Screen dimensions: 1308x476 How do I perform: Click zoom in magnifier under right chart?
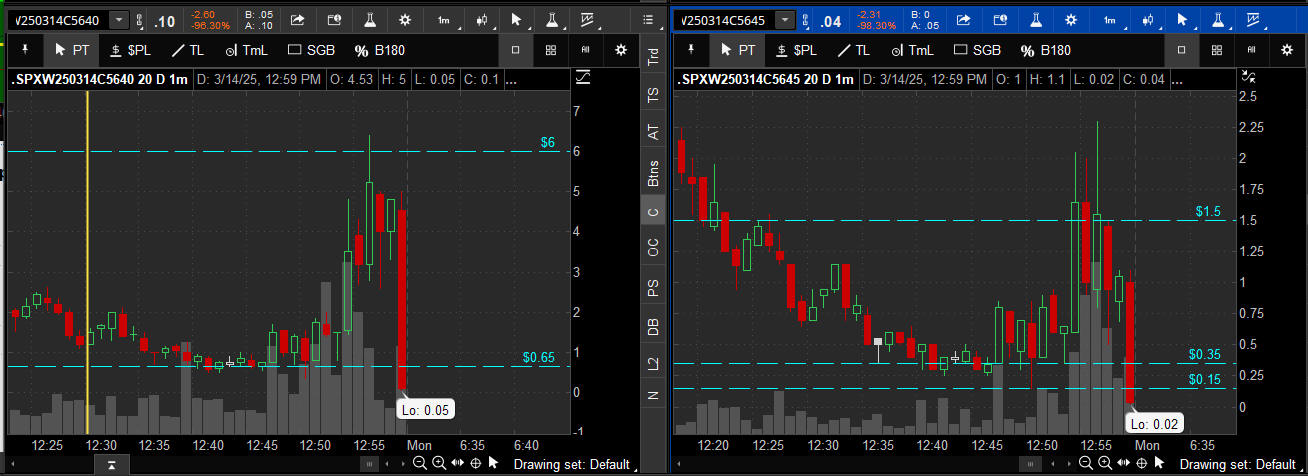point(1103,463)
